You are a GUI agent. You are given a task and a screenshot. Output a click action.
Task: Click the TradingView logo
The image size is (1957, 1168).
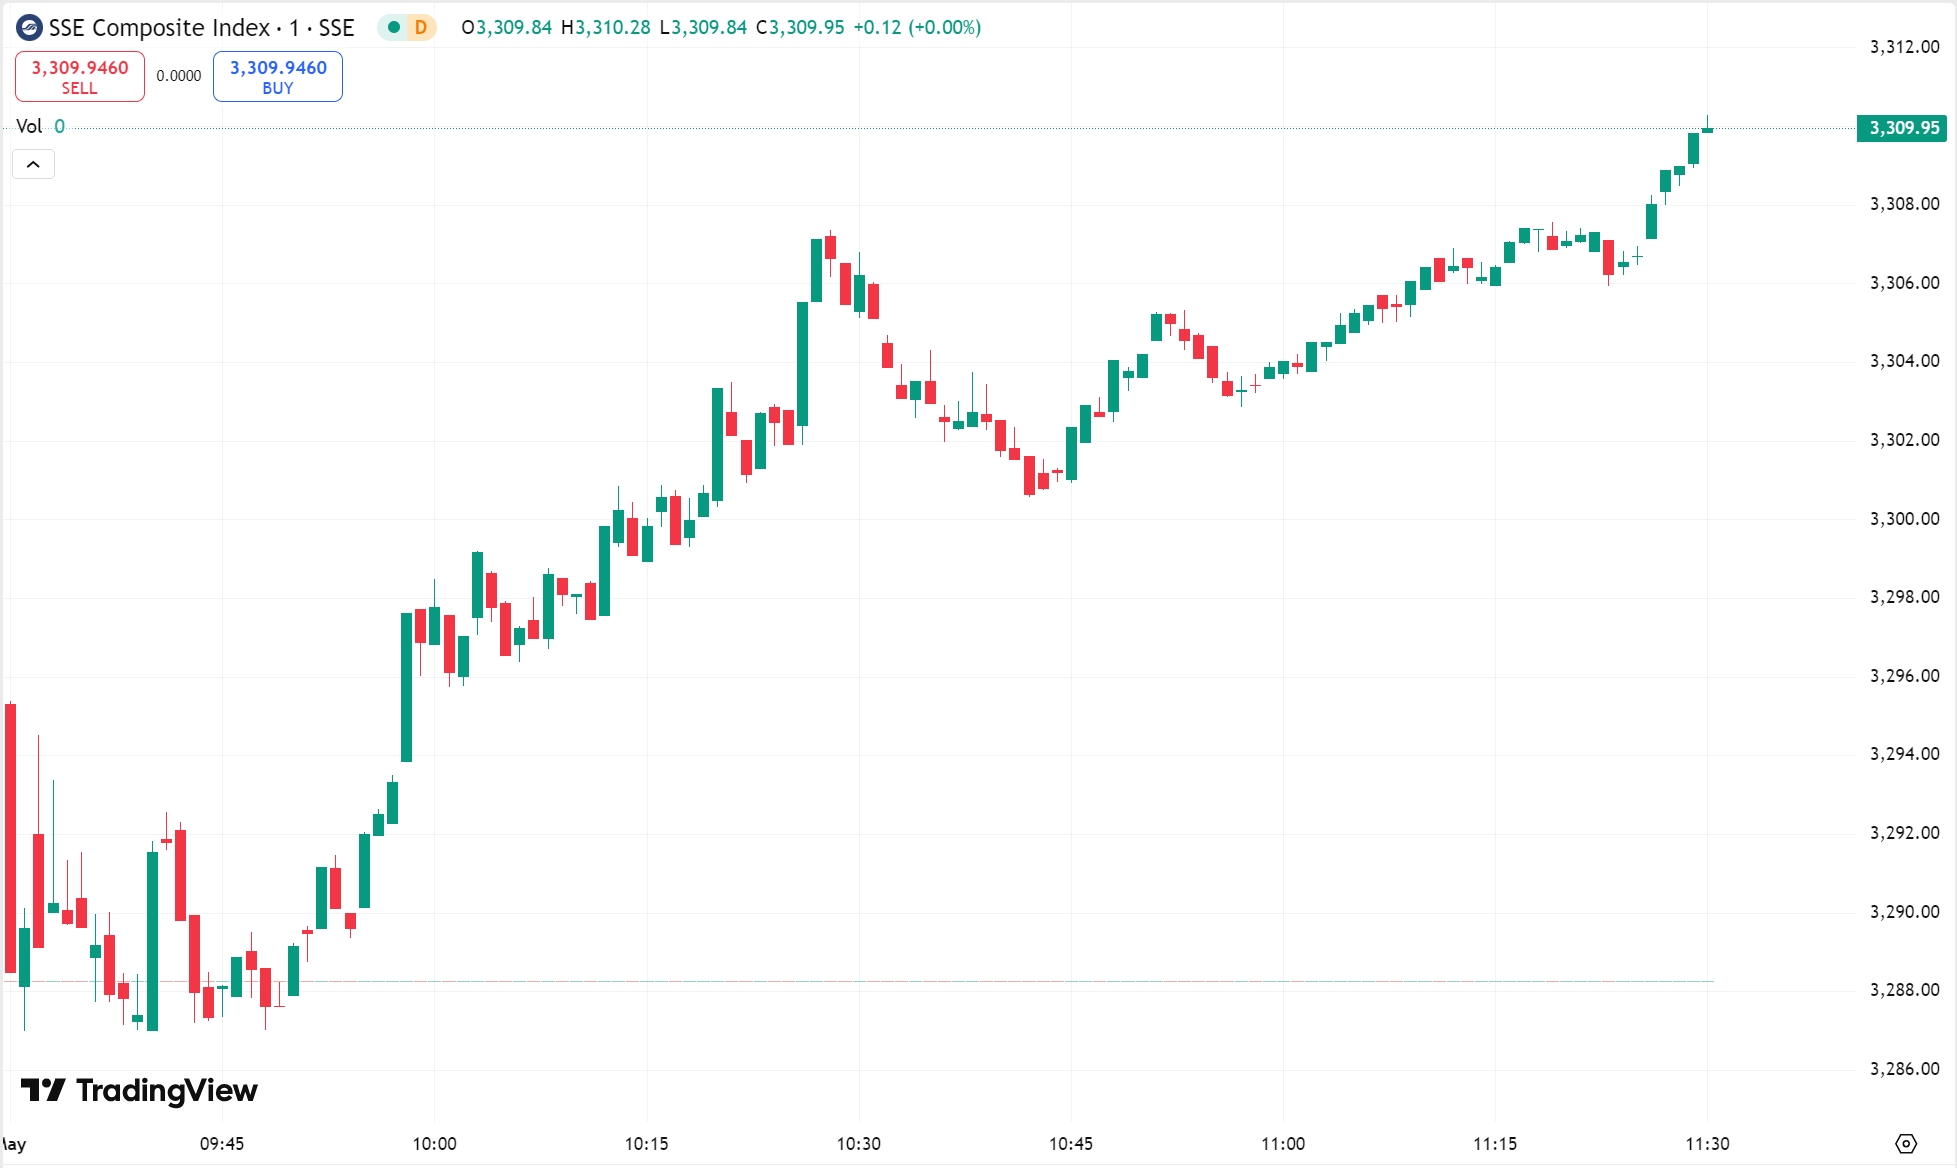click(x=139, y=1090)
